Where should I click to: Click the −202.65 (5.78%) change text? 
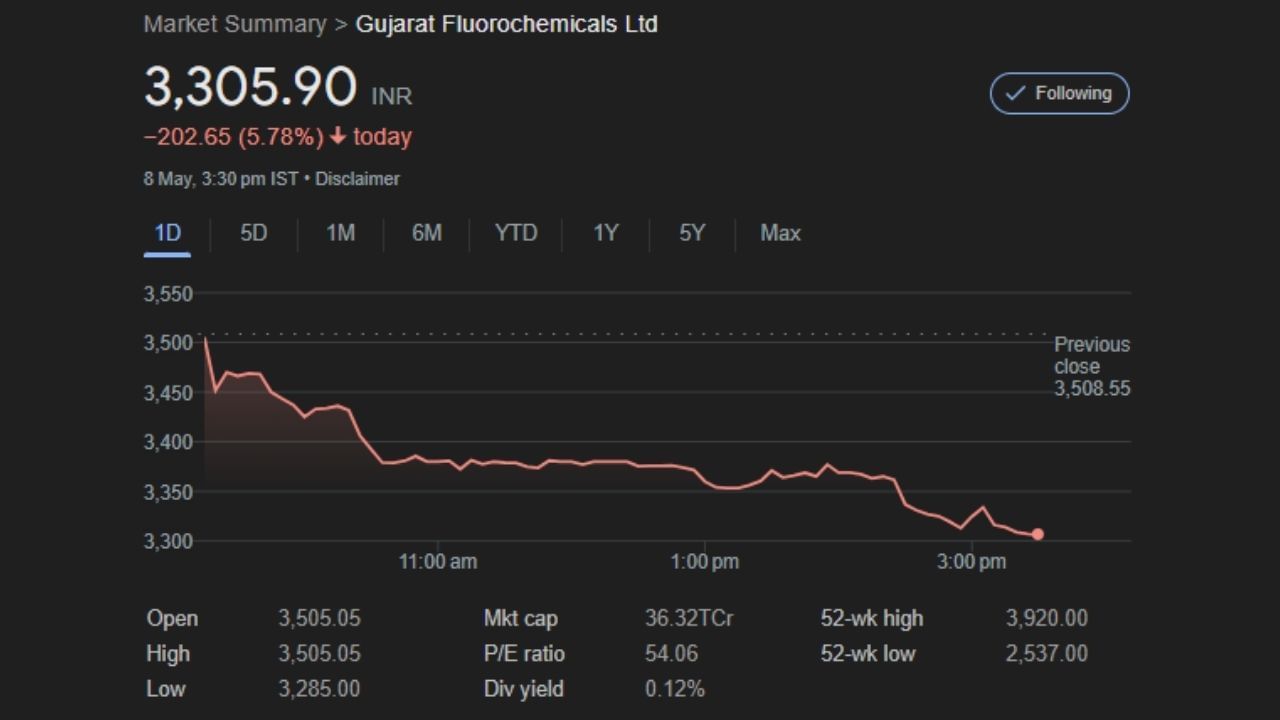tap(234, 137)
